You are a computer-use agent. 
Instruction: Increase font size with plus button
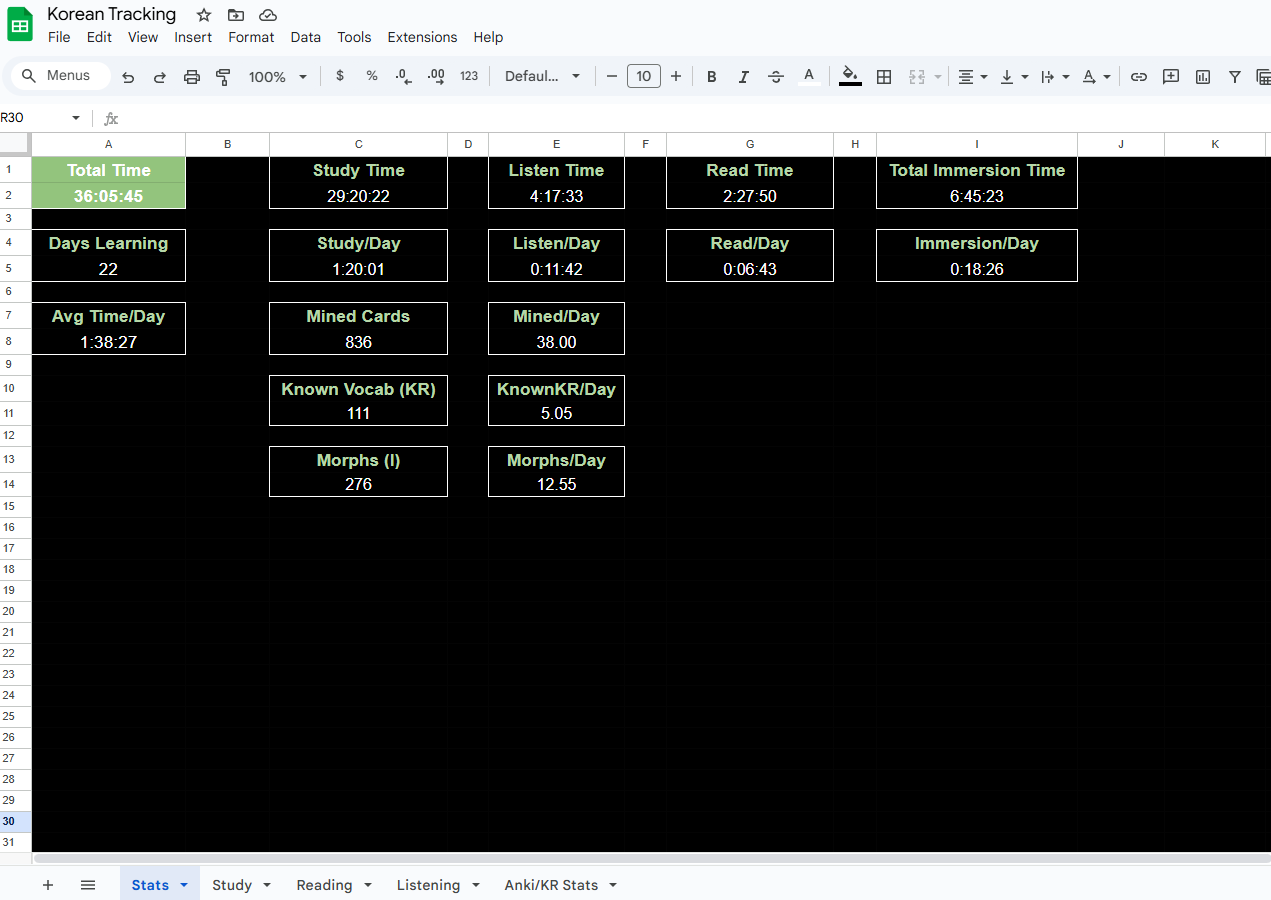[x=676, y=76]
